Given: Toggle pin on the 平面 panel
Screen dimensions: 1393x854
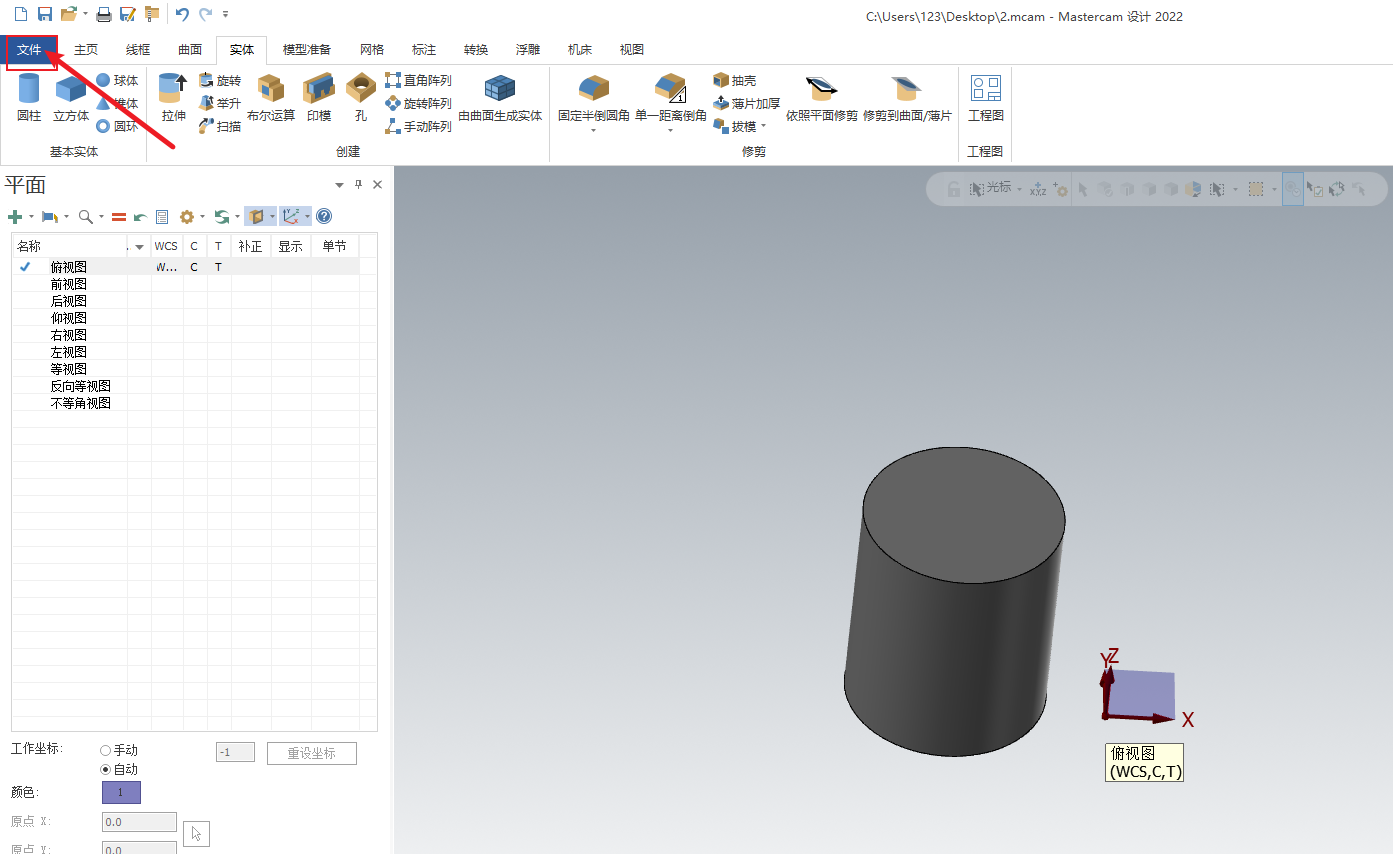Looking at the screenshot, I should point(359,185).
